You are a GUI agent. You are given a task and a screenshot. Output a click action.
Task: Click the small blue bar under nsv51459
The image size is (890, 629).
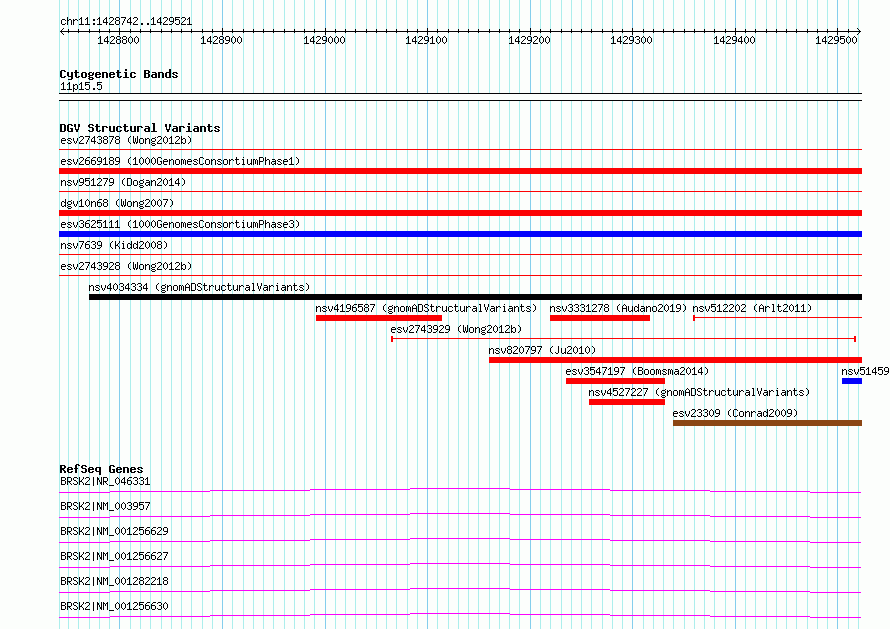click(x=851, y=381)
